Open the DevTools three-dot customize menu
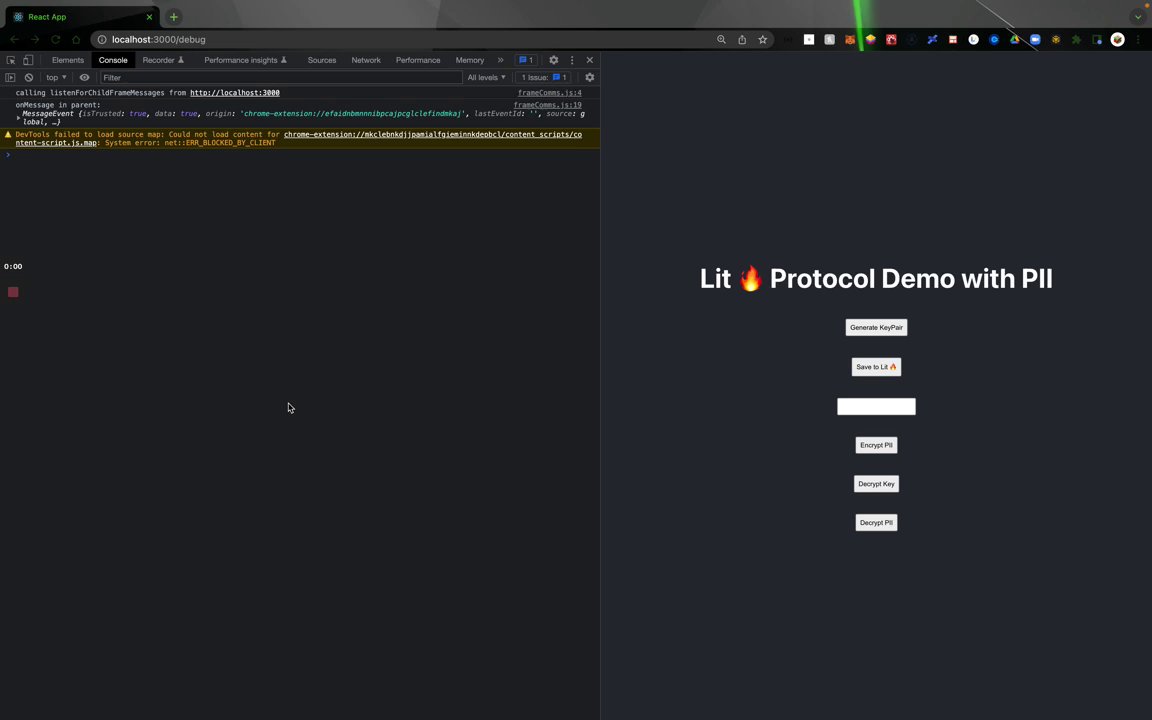 (572, 60)
